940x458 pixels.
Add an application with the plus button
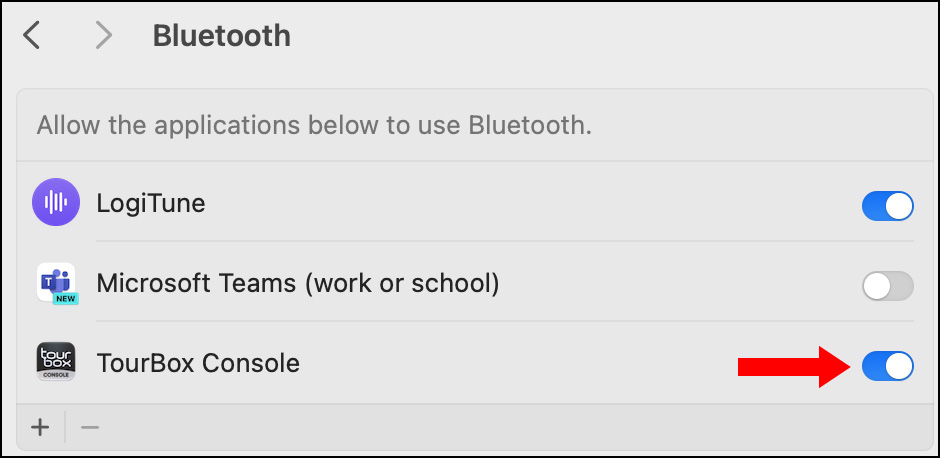[40, 428]
